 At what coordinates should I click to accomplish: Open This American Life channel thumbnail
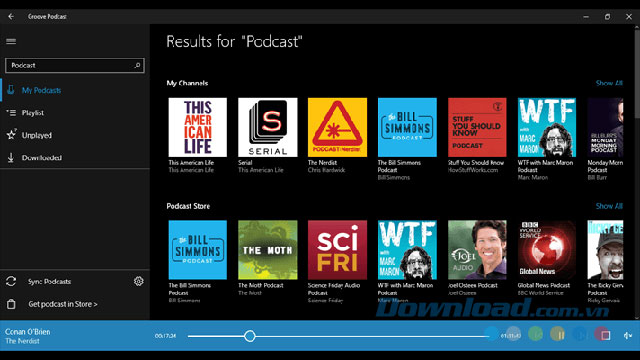(x=198, y=127)
